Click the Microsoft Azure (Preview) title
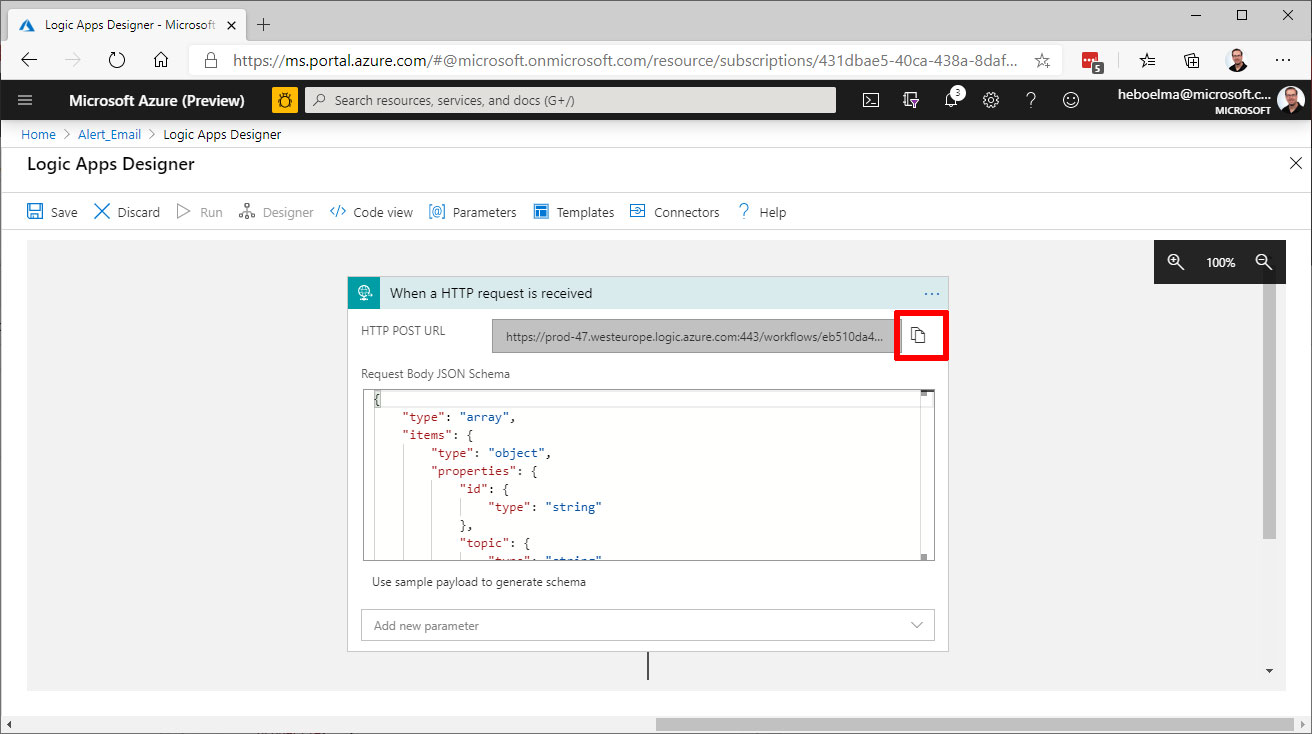1312x734 pixels. pos(157,100)
